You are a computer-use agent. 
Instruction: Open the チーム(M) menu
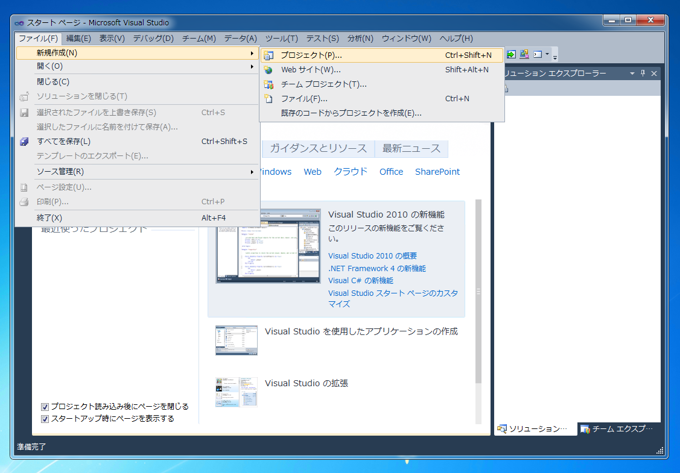click(x=199, y=39)
